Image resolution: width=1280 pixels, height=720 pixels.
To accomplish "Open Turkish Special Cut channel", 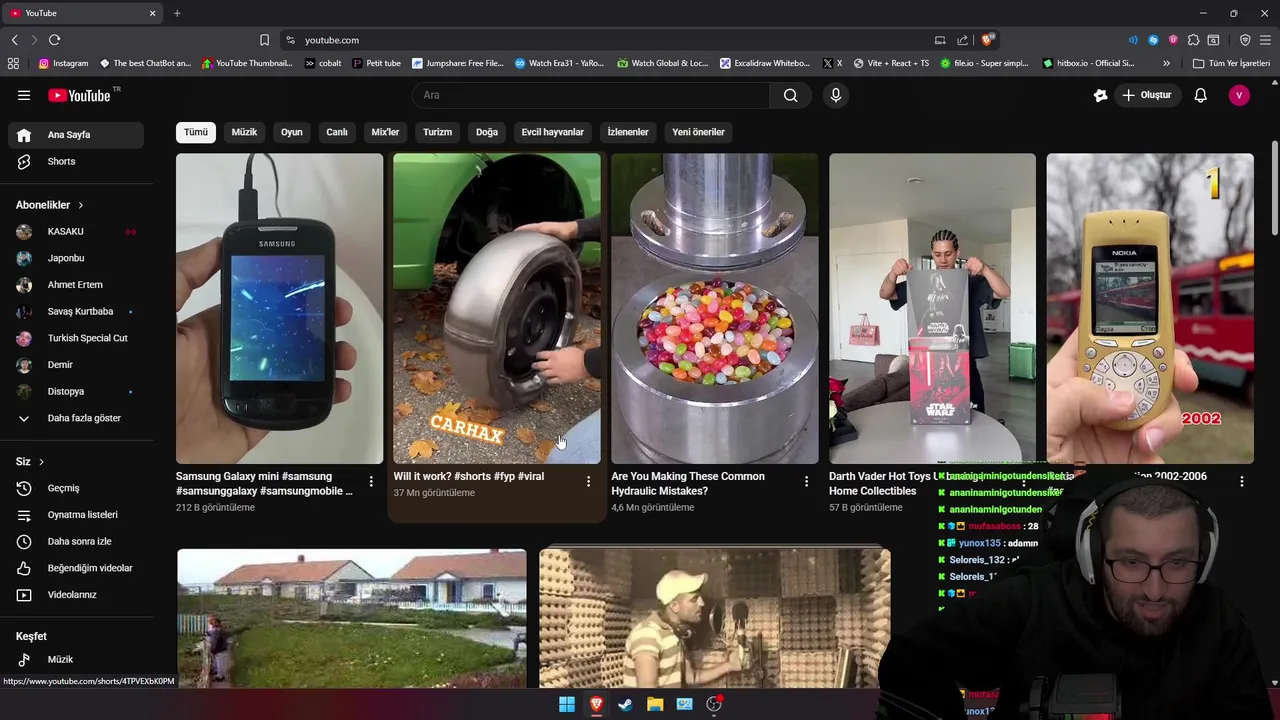I will tap(76, 338).
